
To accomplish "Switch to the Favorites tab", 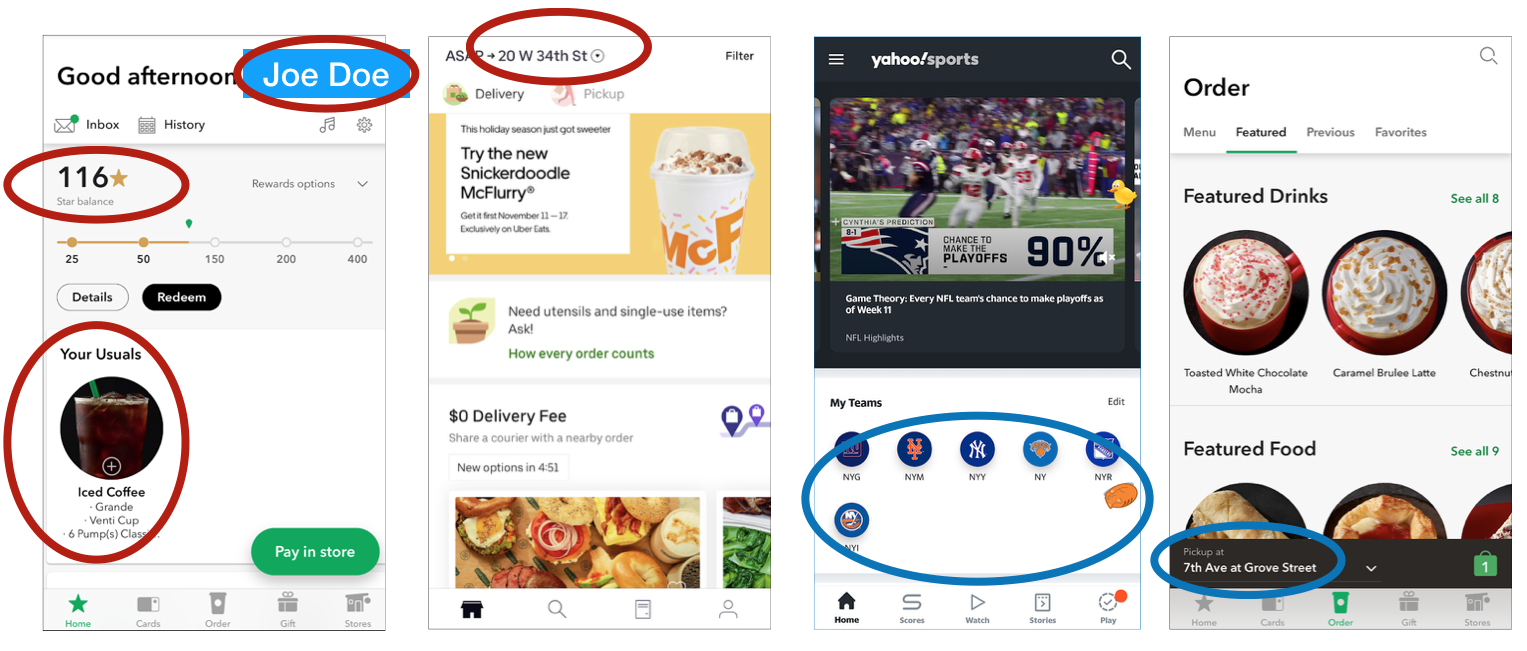I will click(x=1400, y=132).
